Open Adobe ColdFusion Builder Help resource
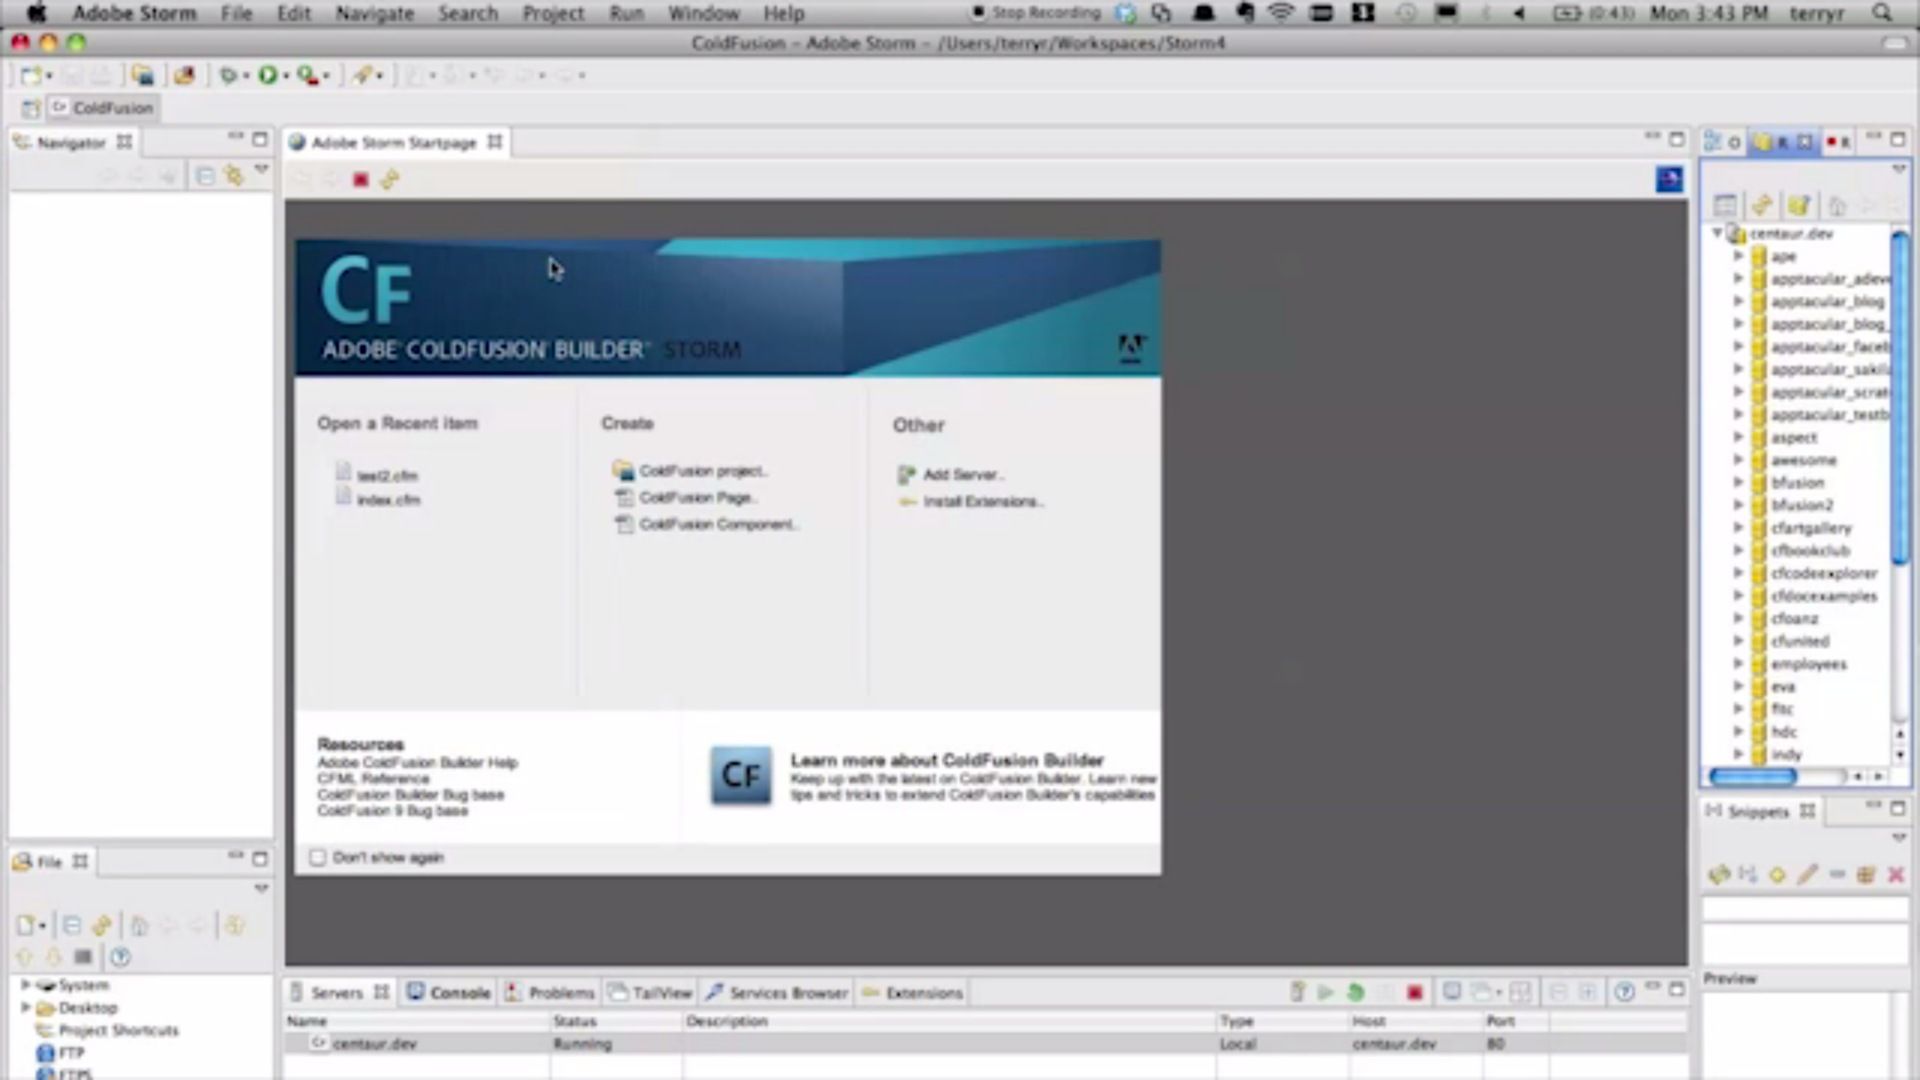 [417, 763]
